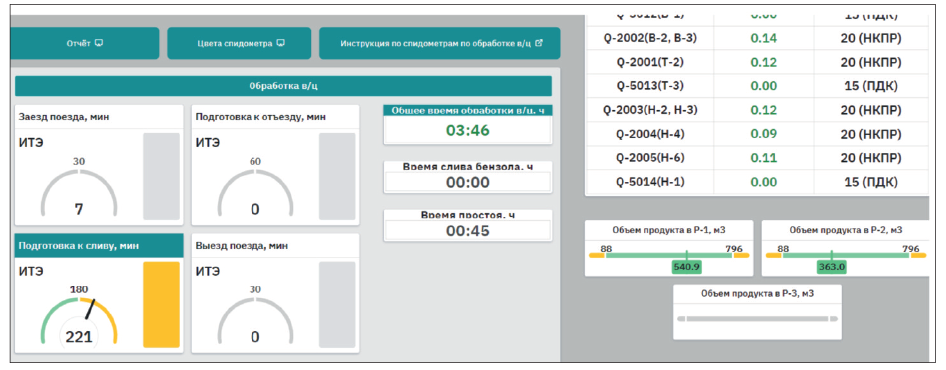Viewport: 946px width, 370px height.
Task: Click the Цвета спидометра button
Action: point(239,43)
